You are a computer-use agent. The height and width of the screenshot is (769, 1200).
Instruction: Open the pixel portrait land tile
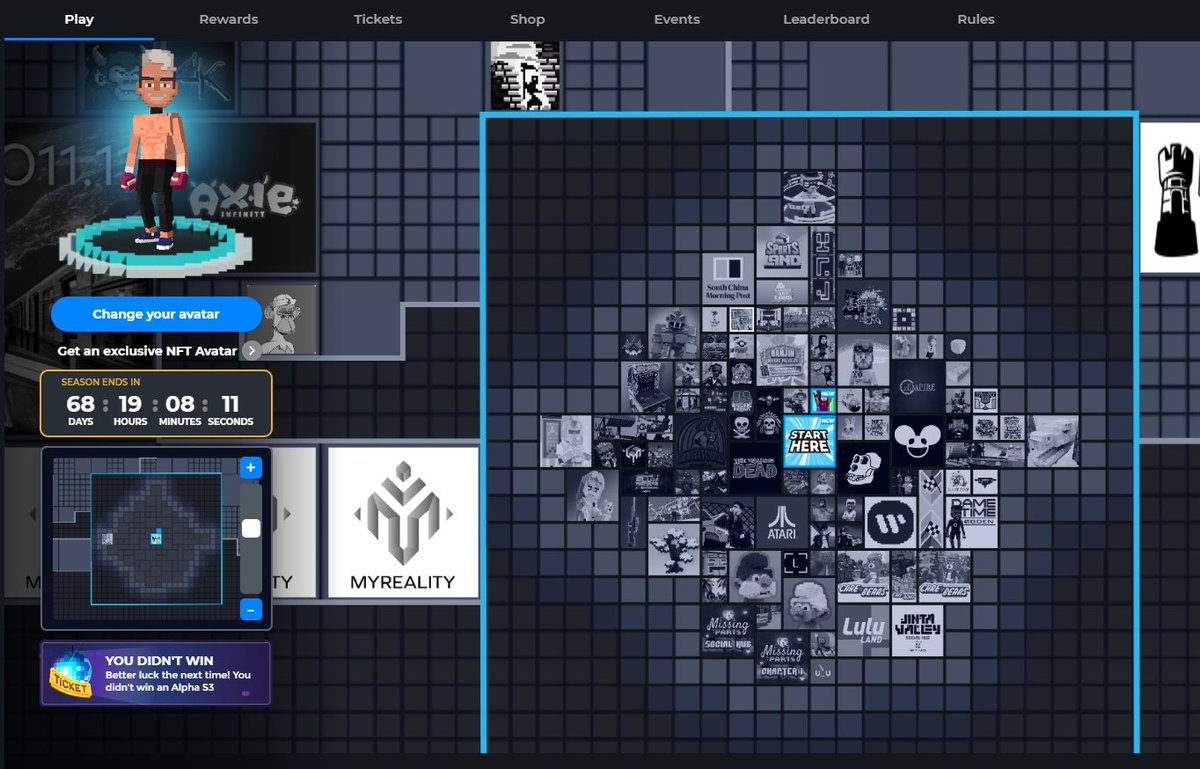(525, 75)
